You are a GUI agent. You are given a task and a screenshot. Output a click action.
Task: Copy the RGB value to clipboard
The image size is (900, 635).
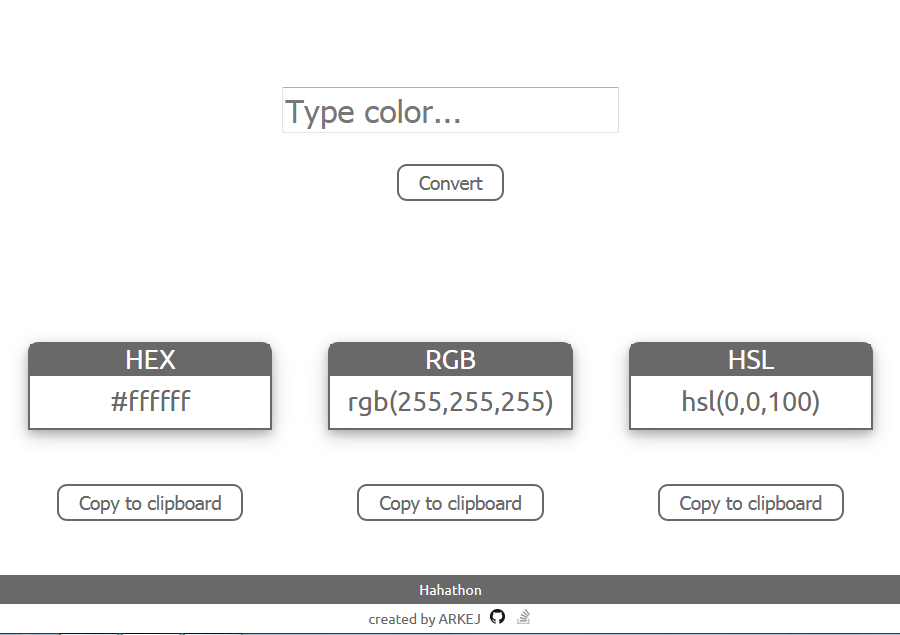click(450, 503)
